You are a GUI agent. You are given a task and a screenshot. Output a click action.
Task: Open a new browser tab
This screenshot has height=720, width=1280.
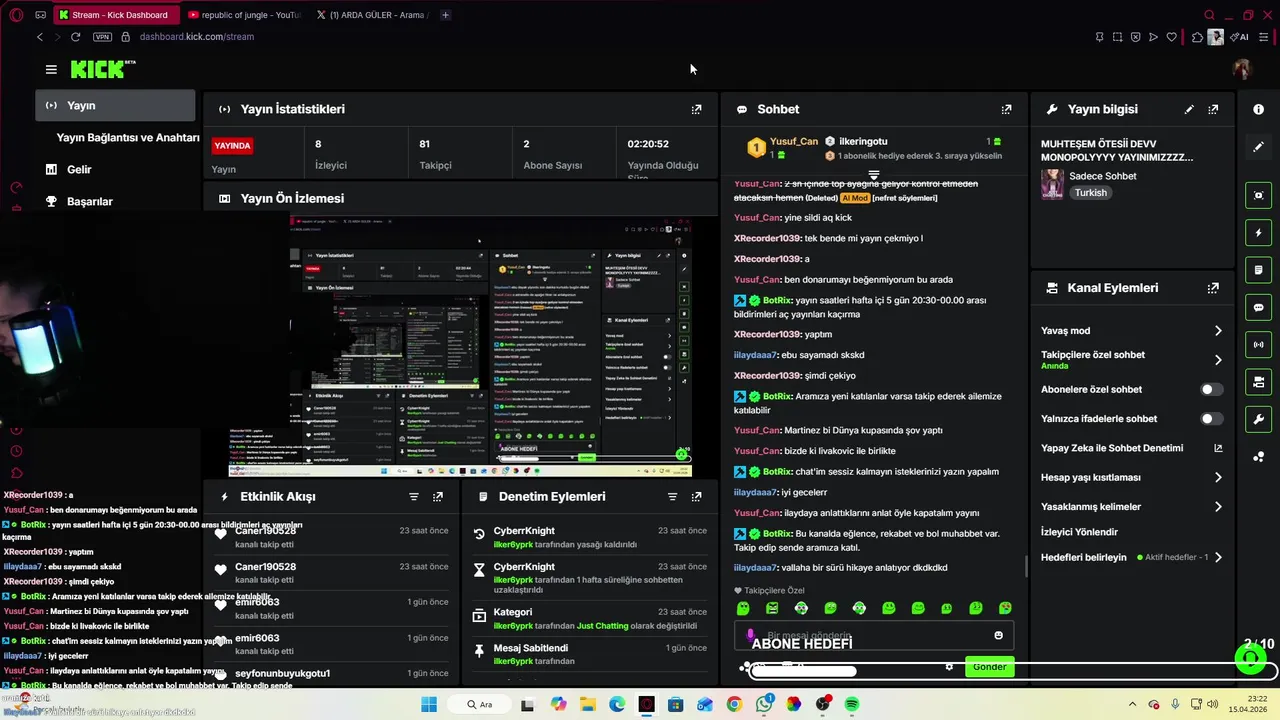(x=445, y=15)
